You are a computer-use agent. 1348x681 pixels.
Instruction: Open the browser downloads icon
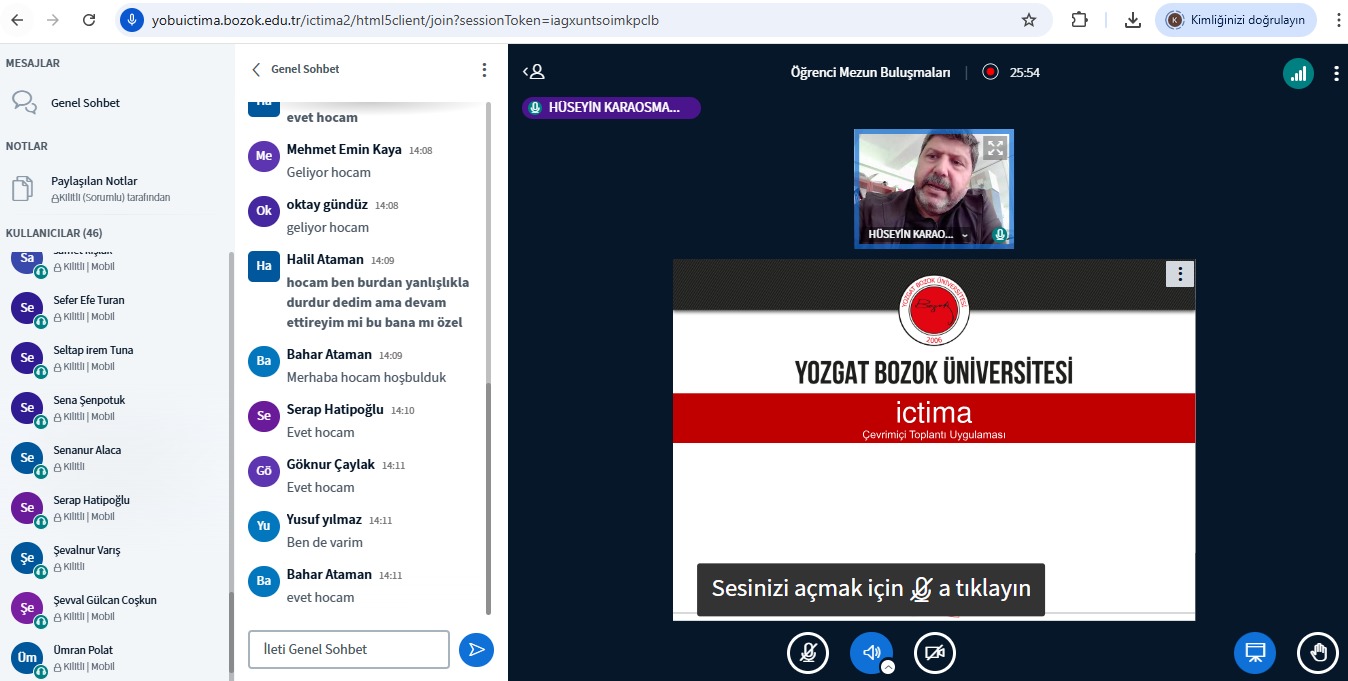(1133, 20)
